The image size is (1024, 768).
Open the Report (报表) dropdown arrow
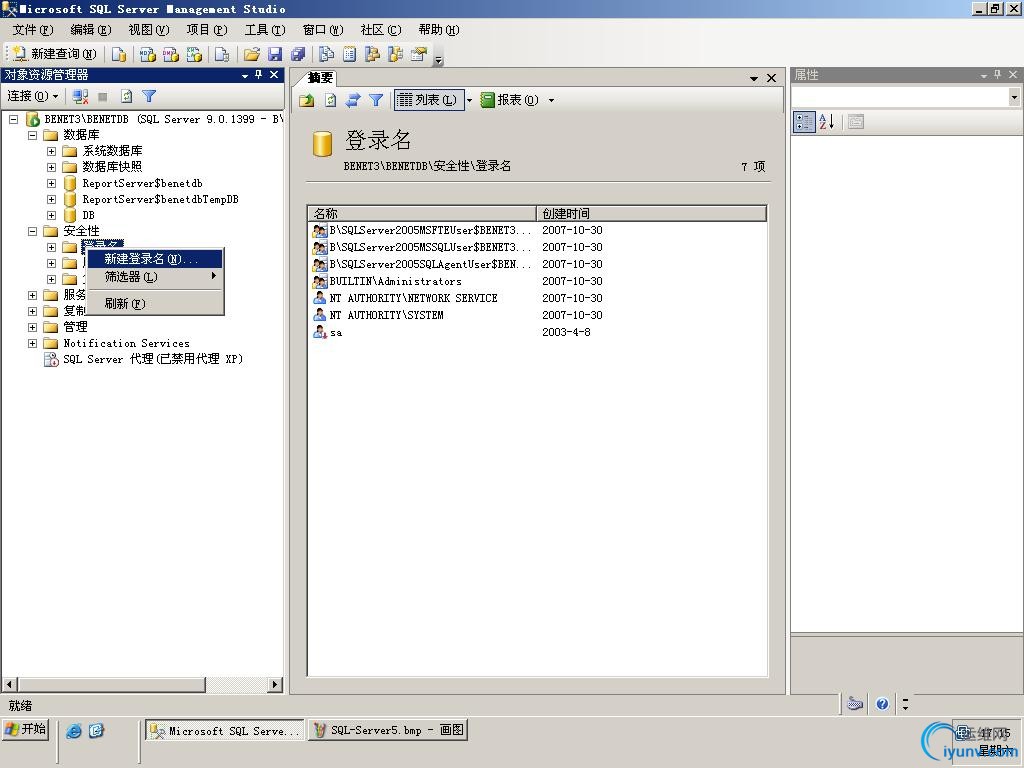point(551,100)
